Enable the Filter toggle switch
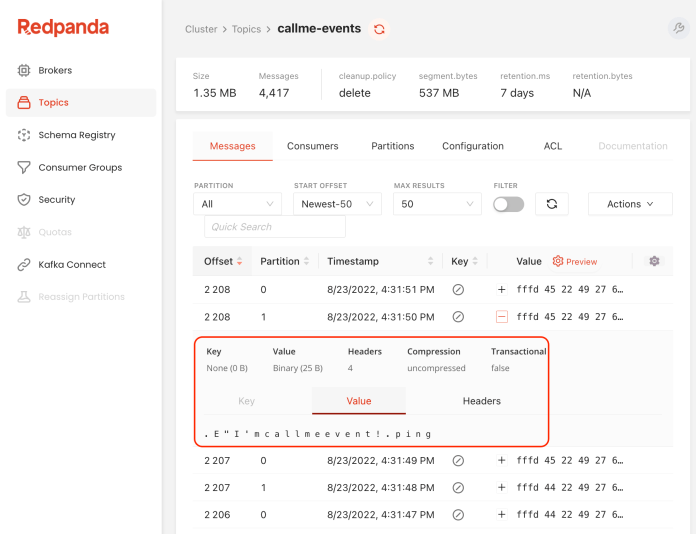This screenshot has height=534, width=696. coord(508,204)
